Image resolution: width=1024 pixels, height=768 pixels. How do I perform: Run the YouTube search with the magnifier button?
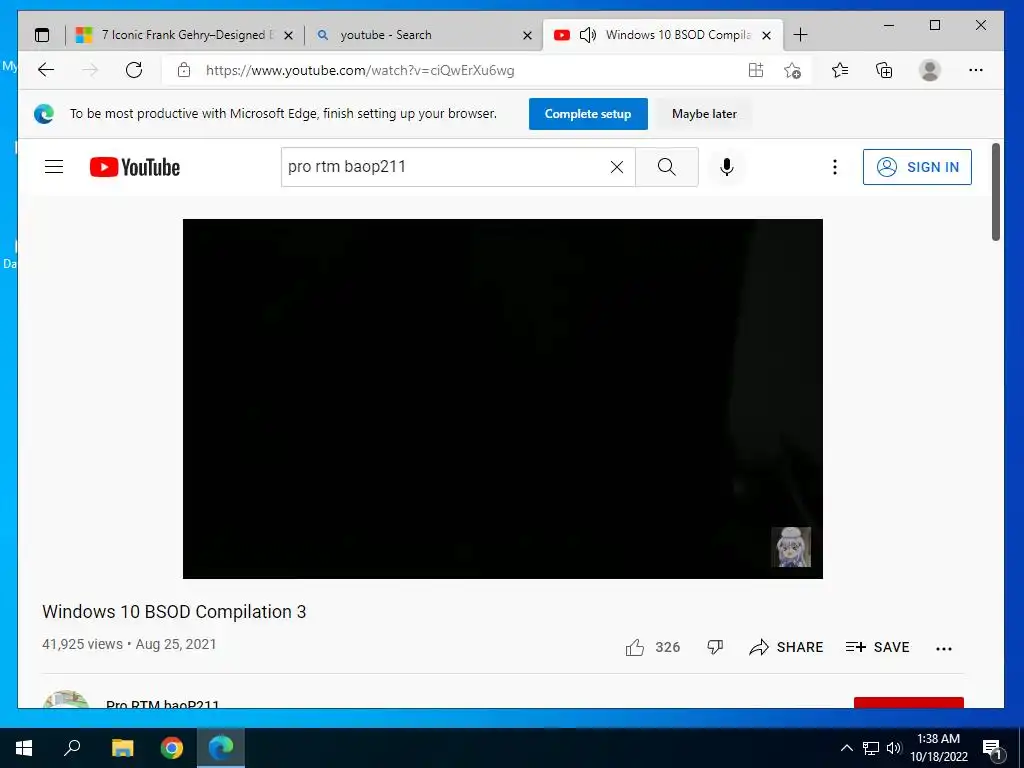[667, 167]
